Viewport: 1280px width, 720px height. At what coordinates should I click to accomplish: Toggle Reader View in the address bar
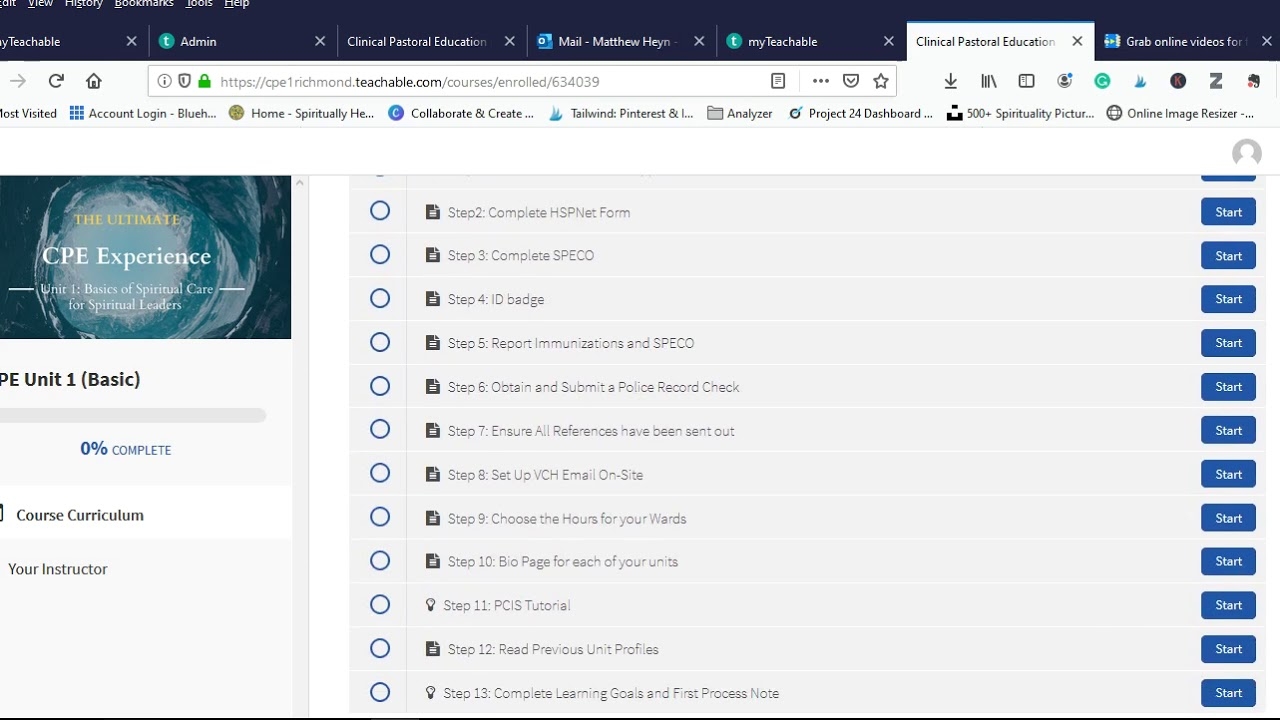778,81
